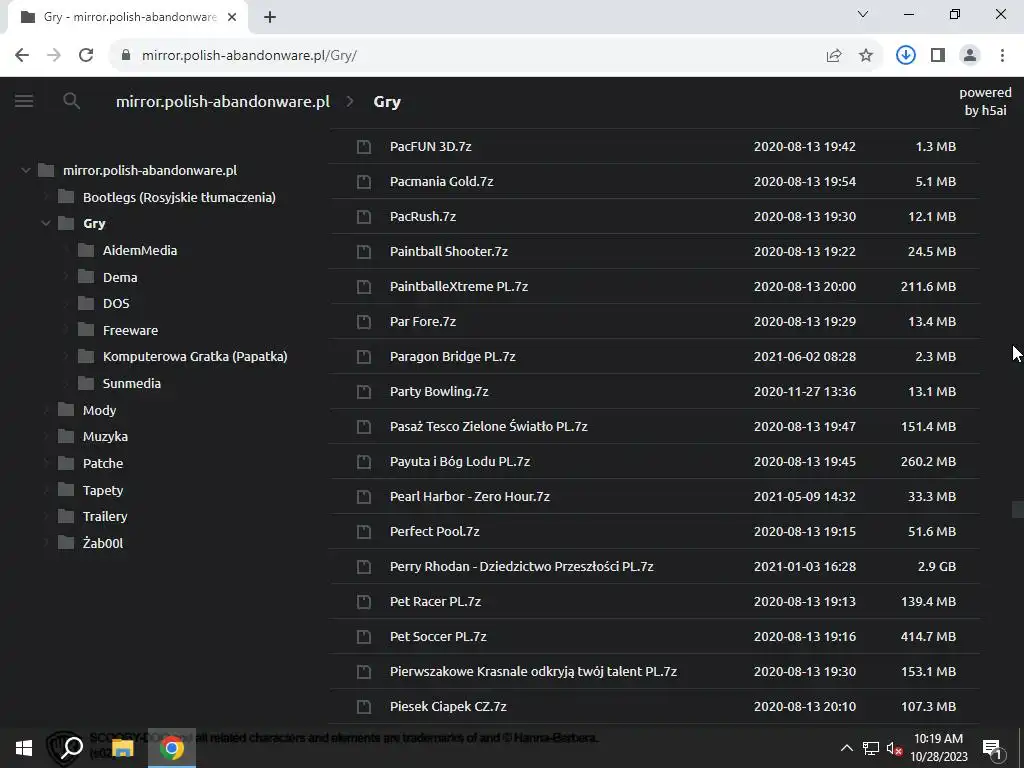Expand the Mody folder arrow
The width and height of the screenshot is (1024, 768).
pos(46,410)
